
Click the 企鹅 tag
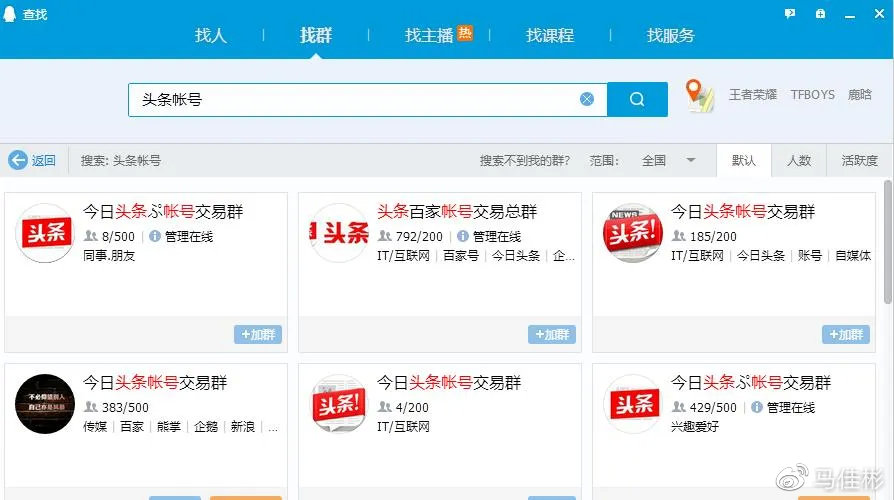click(x=206, y=426)
